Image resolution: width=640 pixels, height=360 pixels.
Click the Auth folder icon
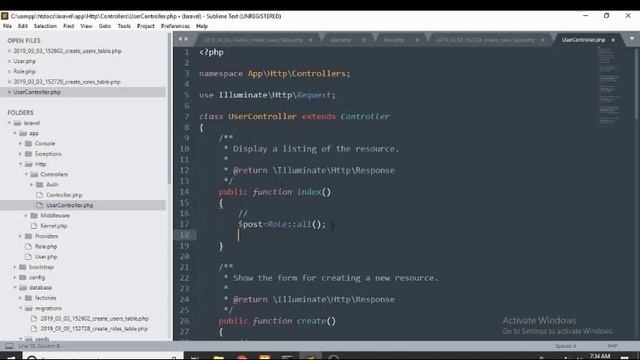click(40, 185)
